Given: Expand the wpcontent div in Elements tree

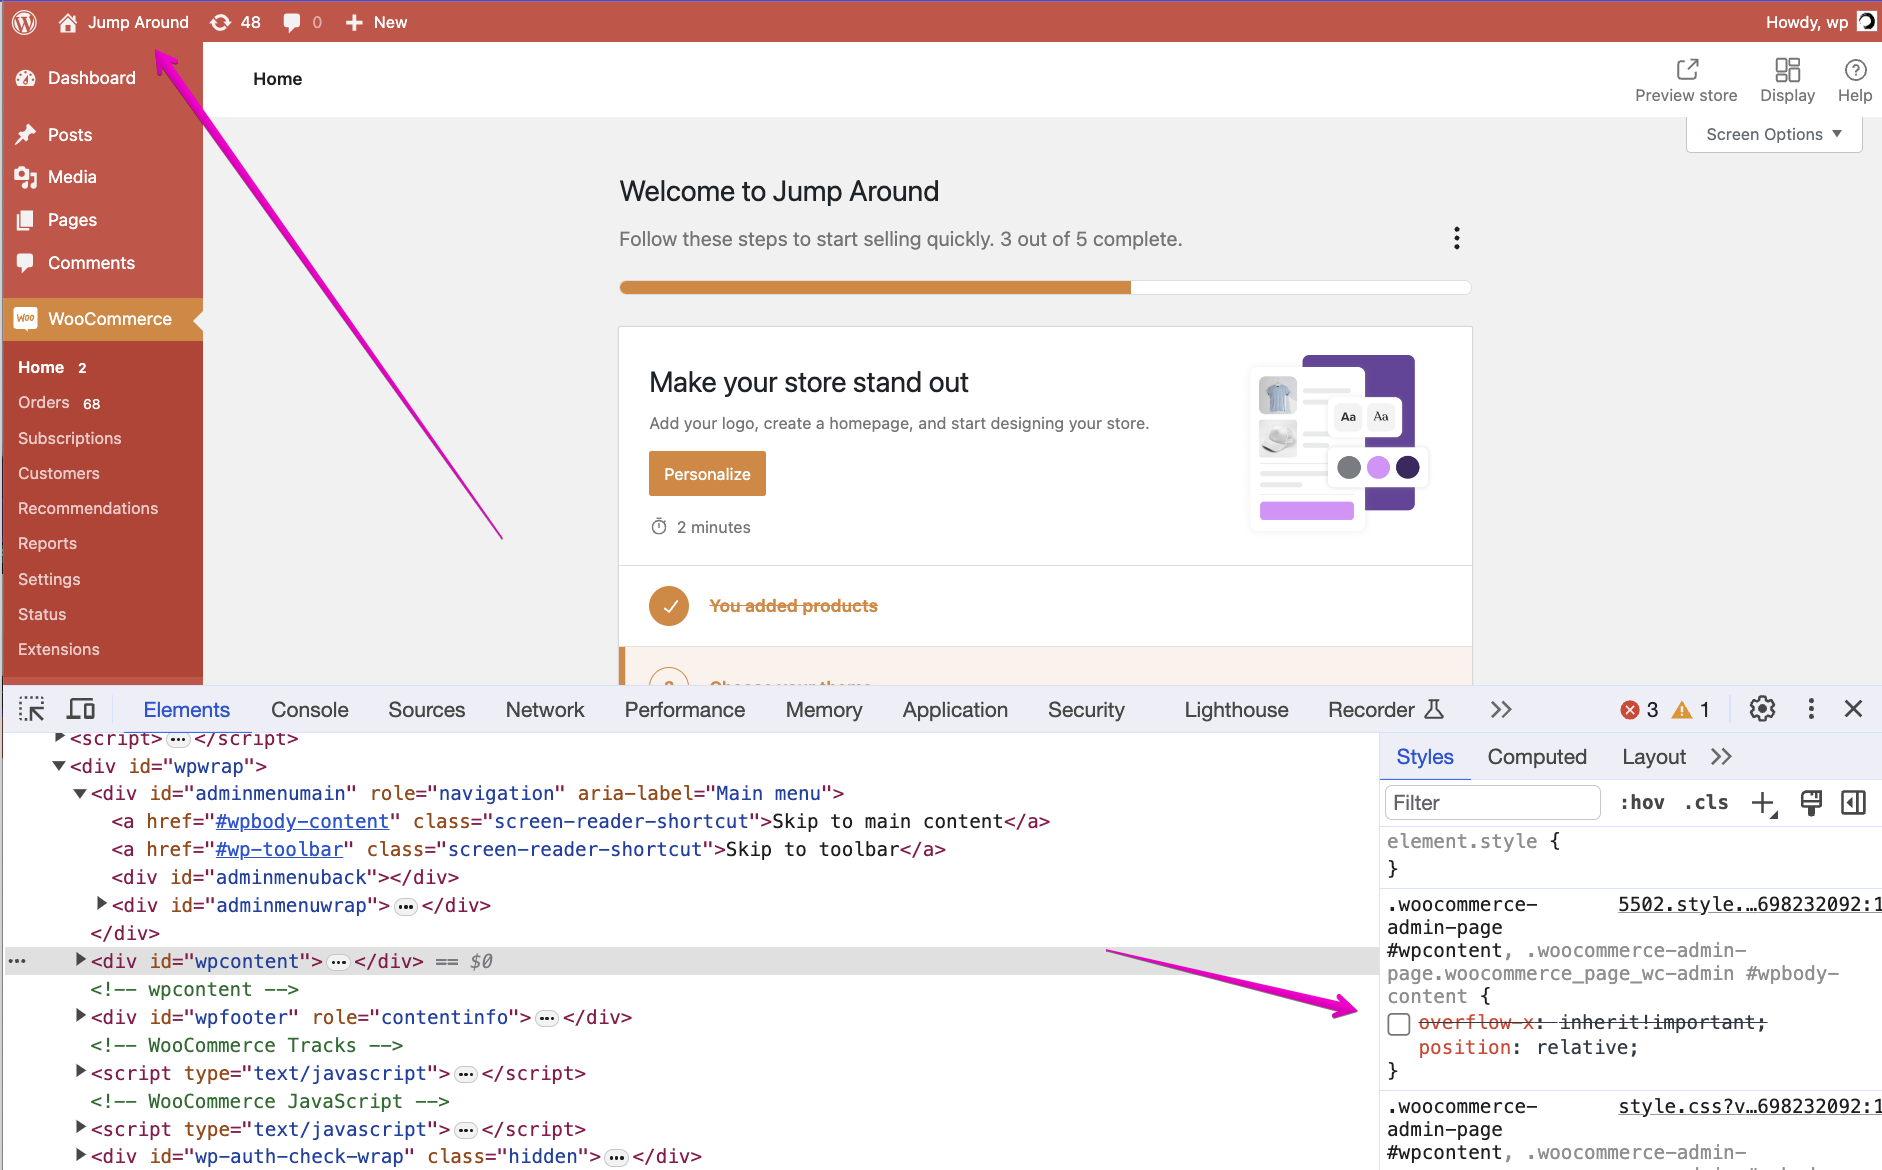Looking at the screenshot, I should click(80, 959).
